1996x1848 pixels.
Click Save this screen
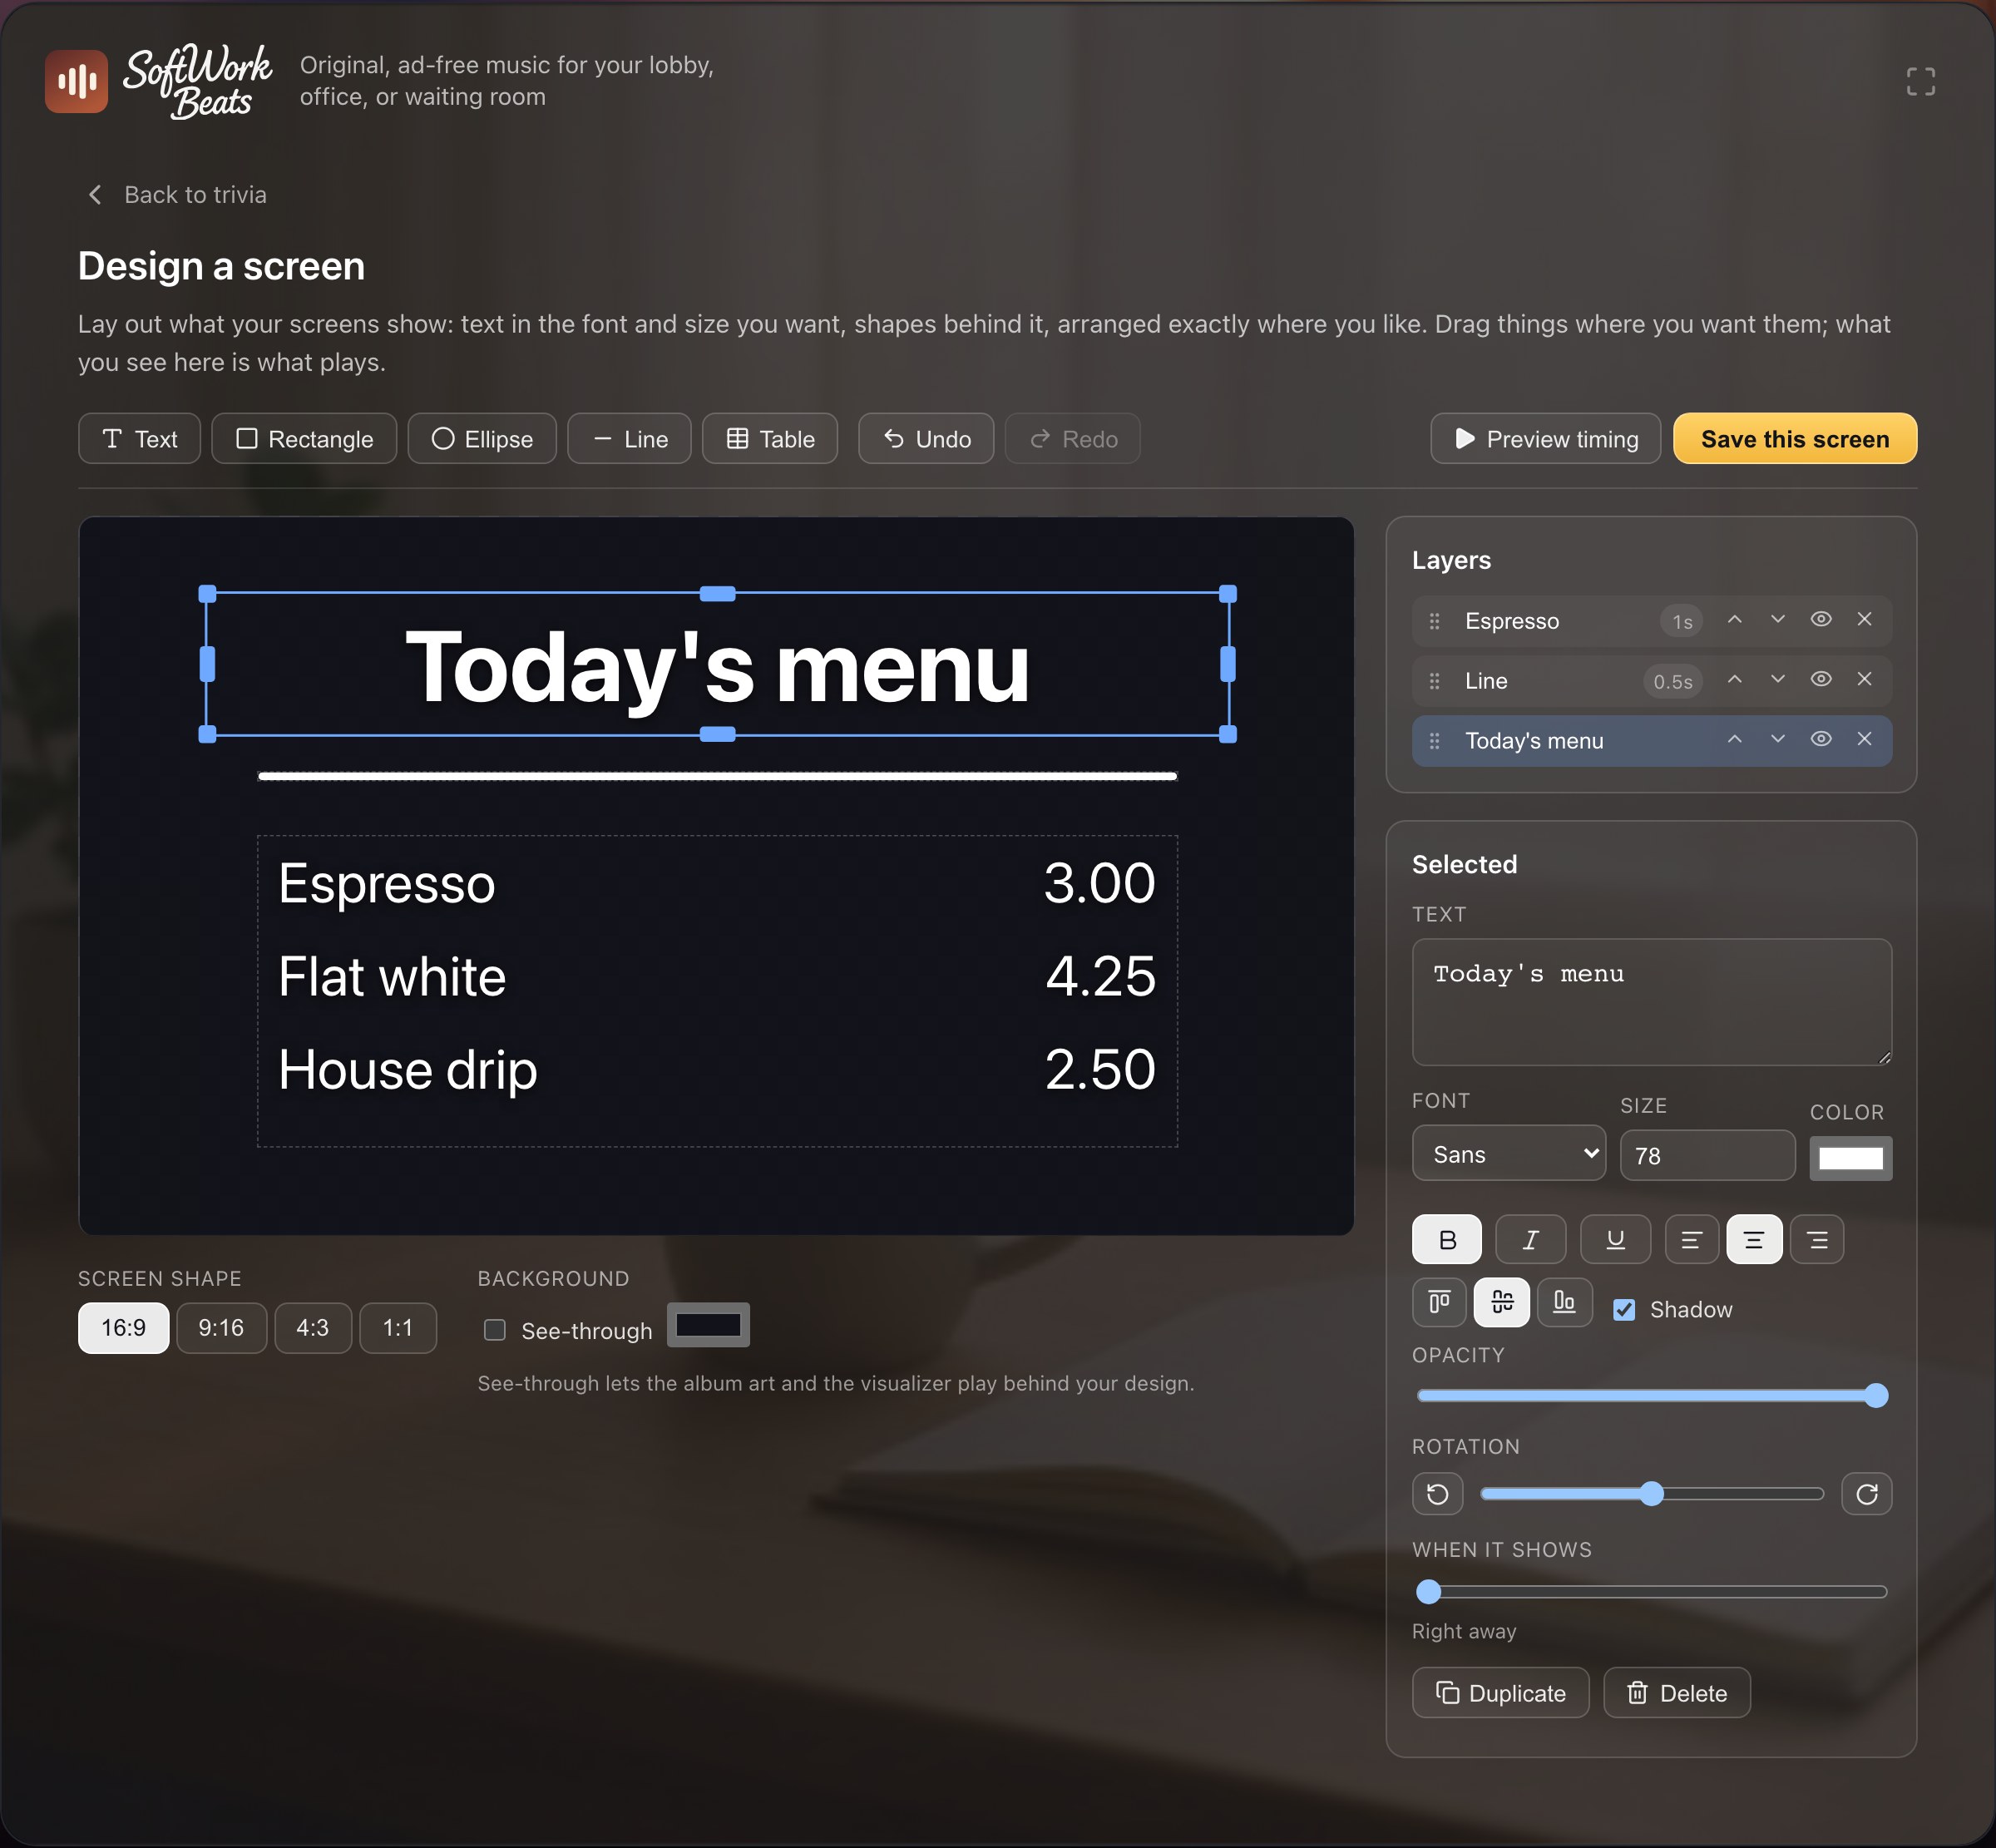coord(1795,439)
